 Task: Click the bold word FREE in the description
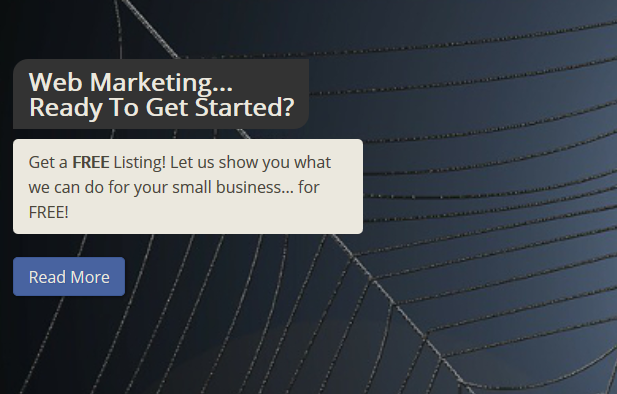[91, 163]
